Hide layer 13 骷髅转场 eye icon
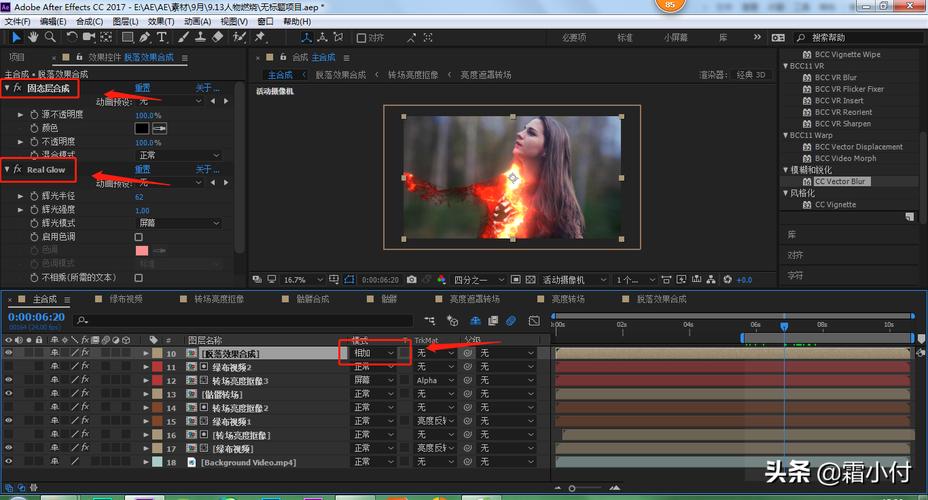 (8, 393)
